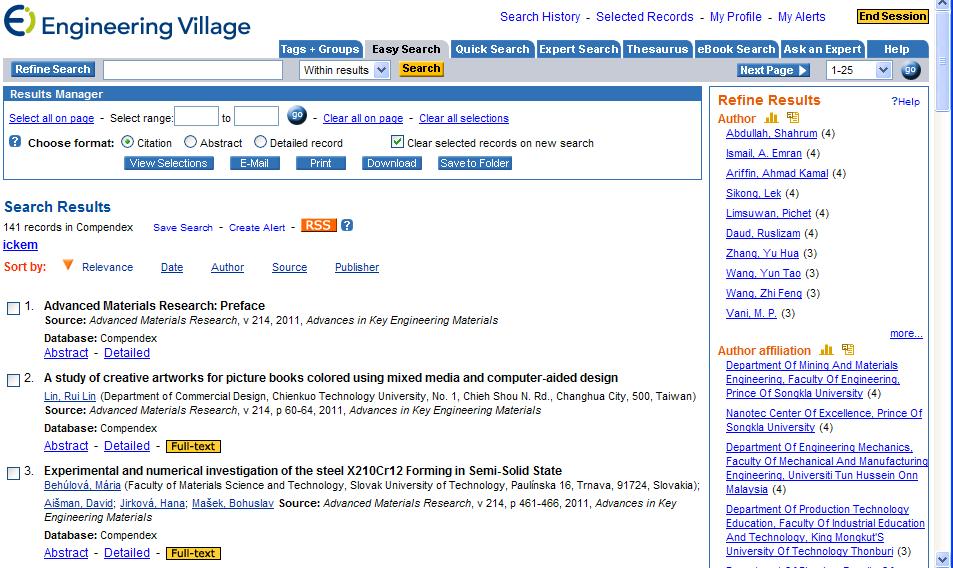
Task: Switch to Expert Search tab
Action: click(x=579, y=49)
